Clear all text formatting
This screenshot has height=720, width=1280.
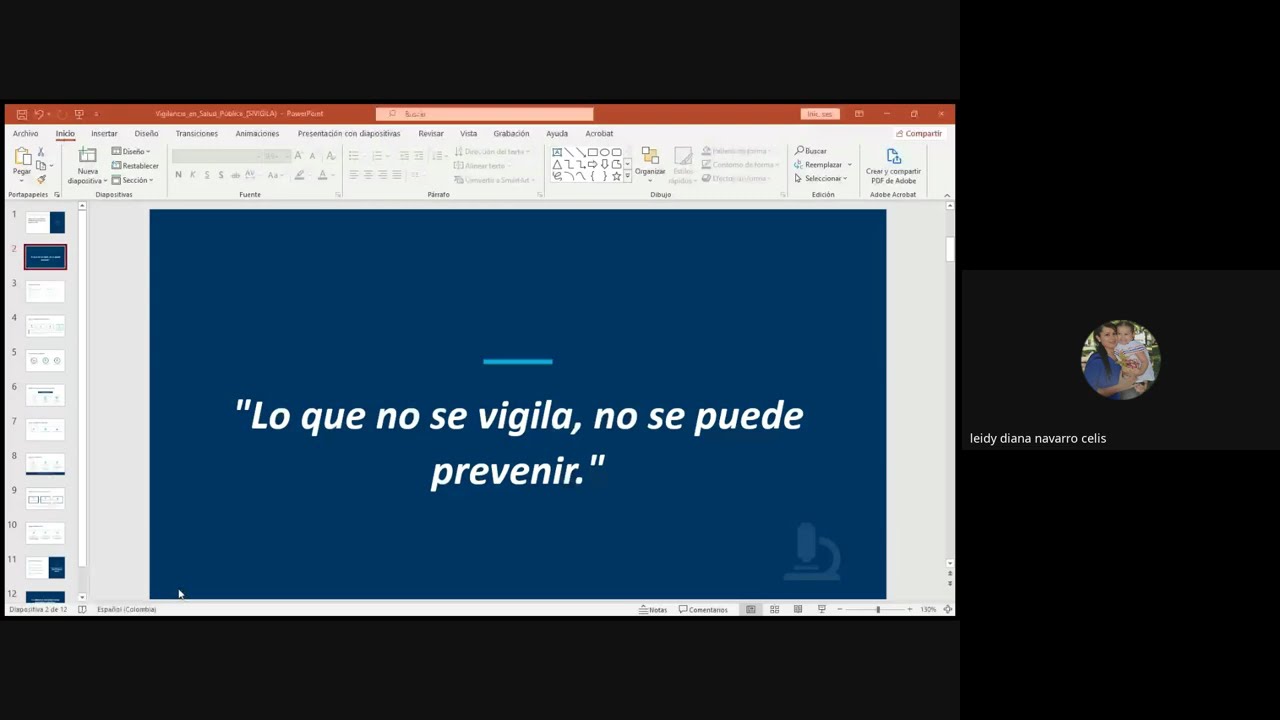pos(330,156)
